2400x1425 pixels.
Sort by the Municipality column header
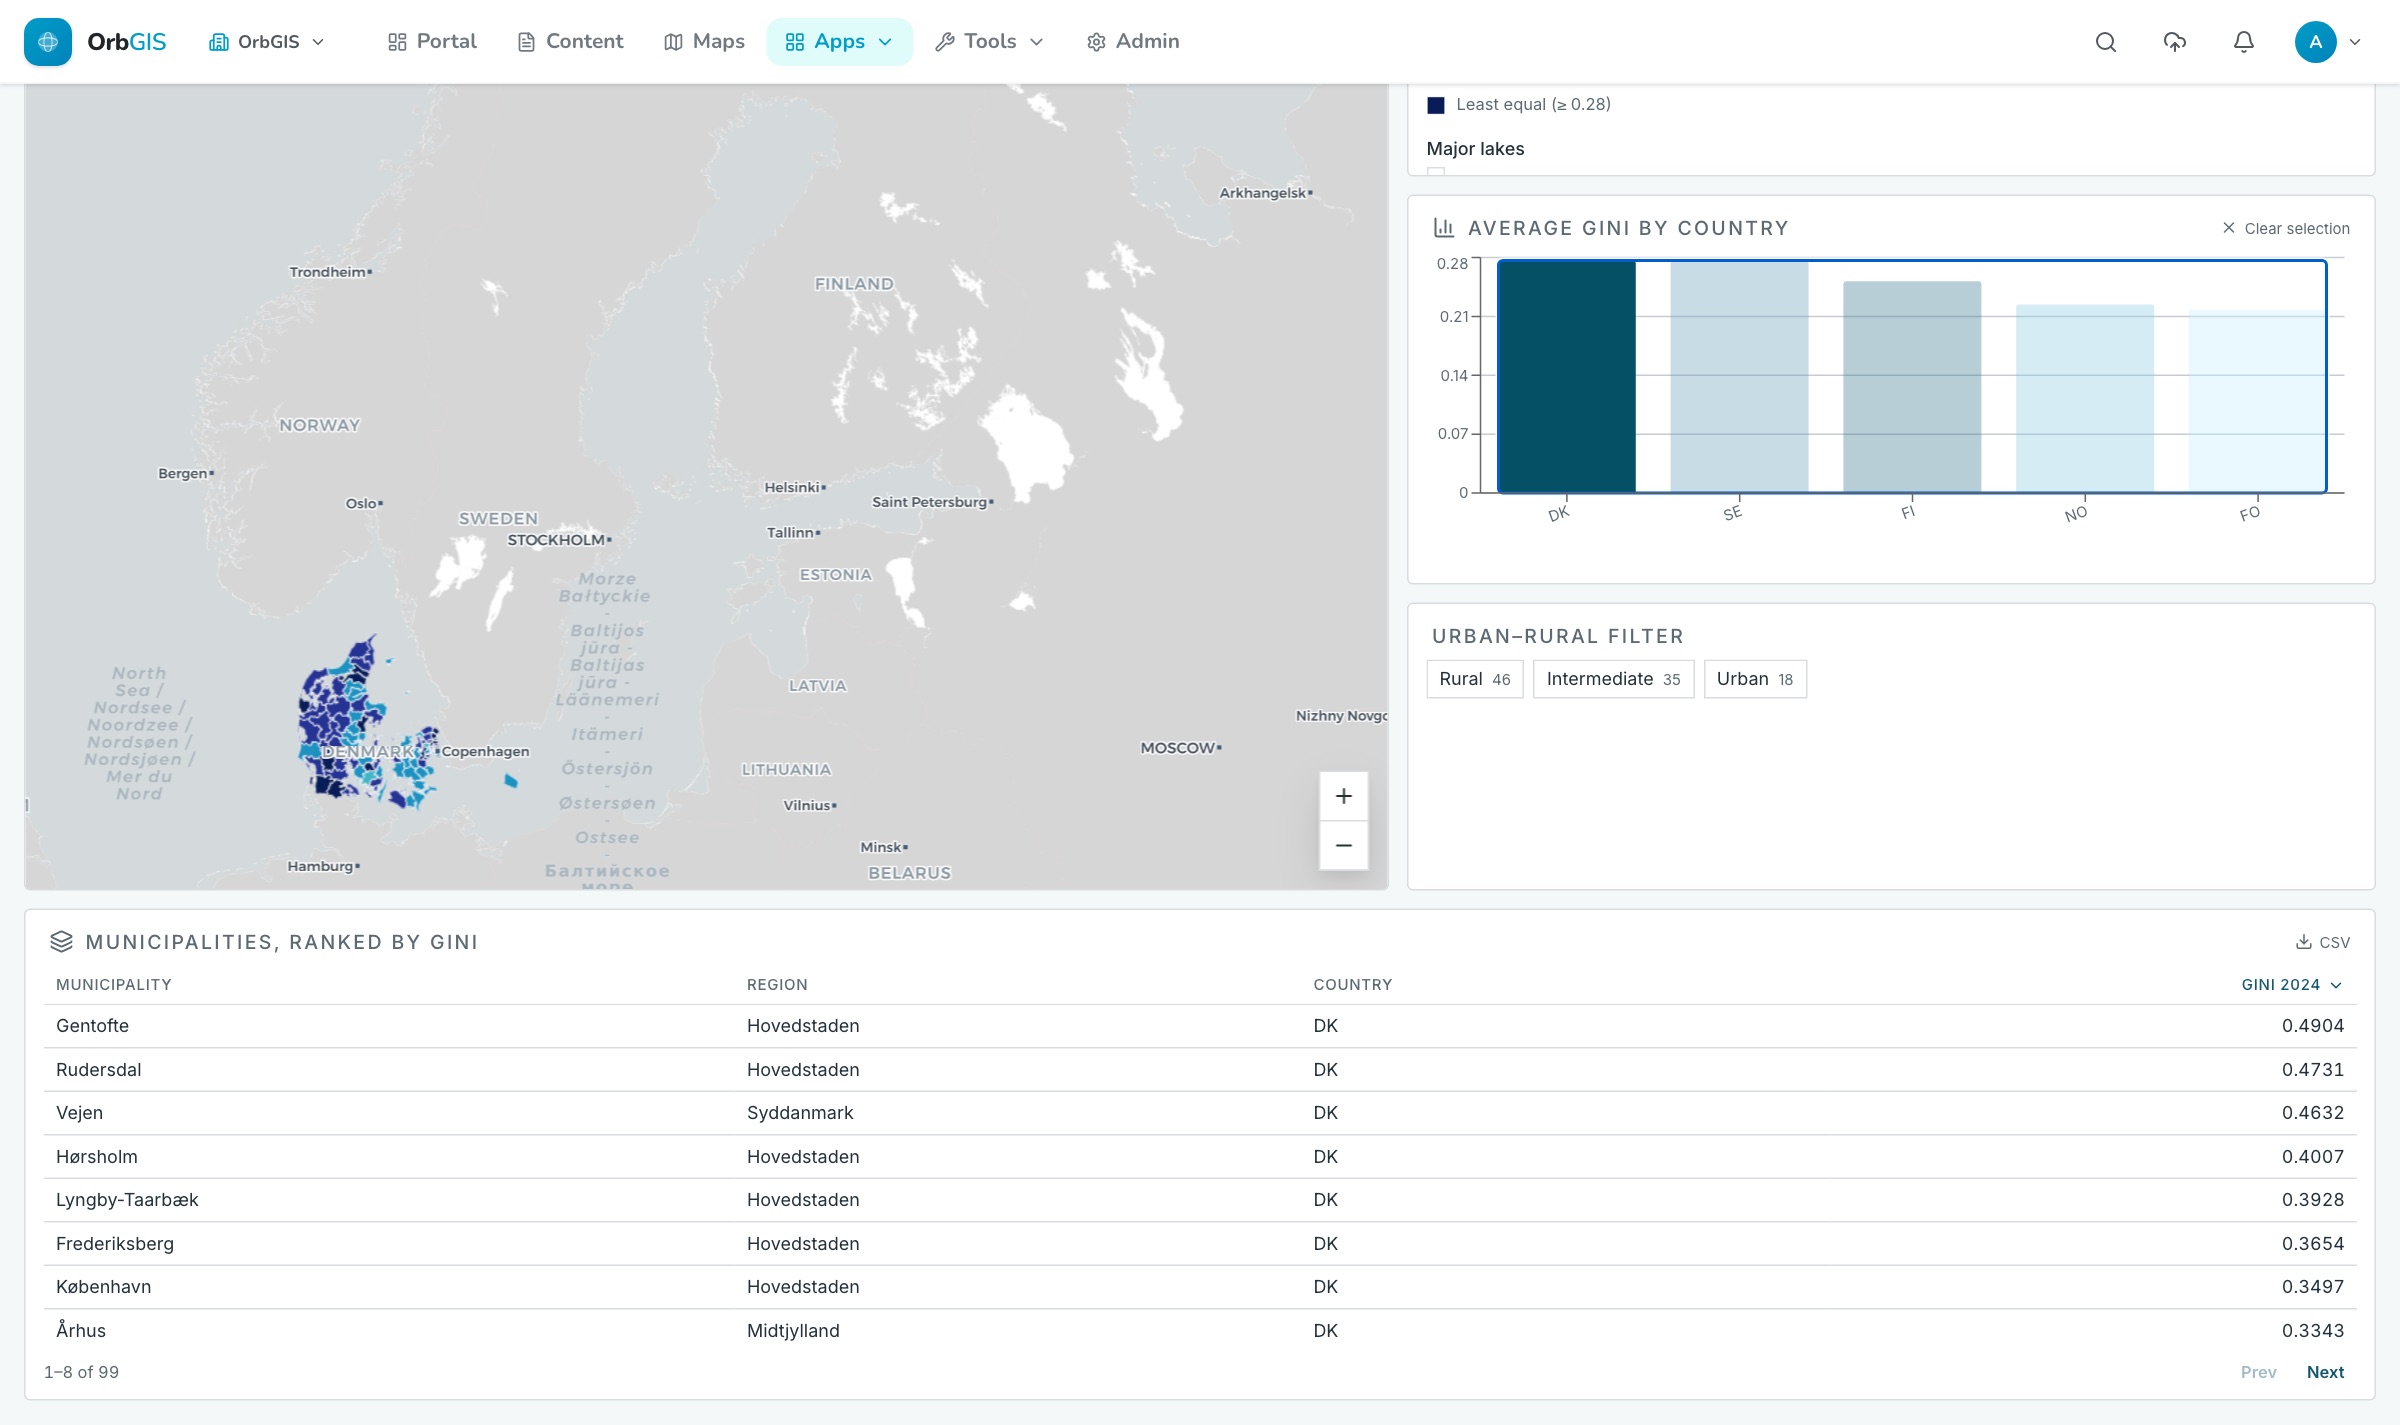pos(114,985)
